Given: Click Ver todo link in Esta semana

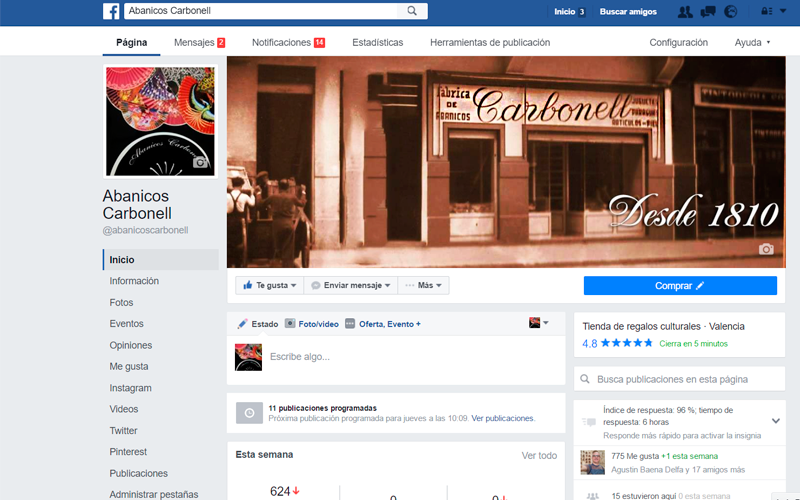Looking at the screenshot, I should [x=539, y=456].
